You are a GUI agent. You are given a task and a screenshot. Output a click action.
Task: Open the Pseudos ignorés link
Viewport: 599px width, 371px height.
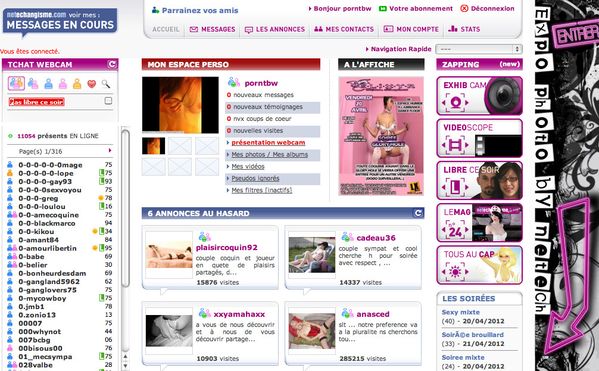pos(255,178)
